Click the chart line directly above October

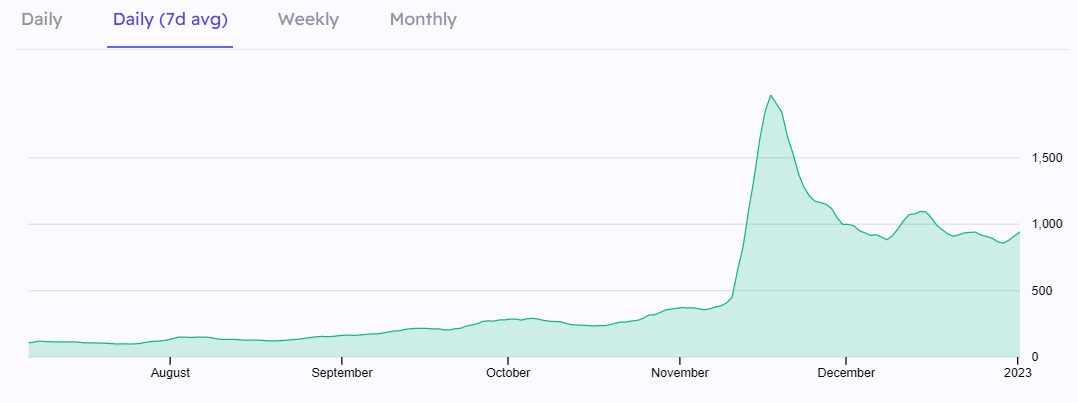(508, 319)
